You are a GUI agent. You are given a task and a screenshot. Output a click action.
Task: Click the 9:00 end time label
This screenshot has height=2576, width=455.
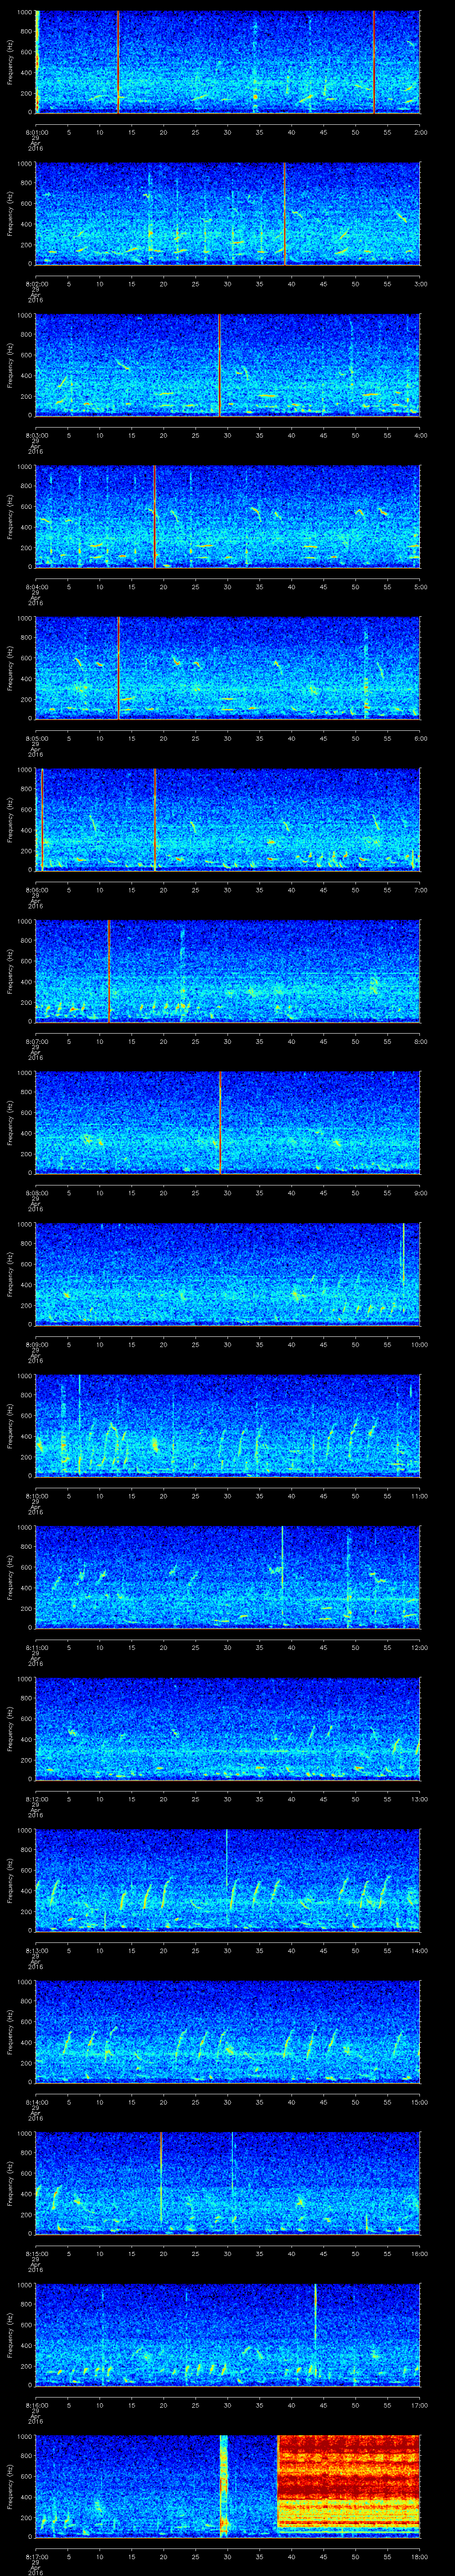click(420, 1192)
